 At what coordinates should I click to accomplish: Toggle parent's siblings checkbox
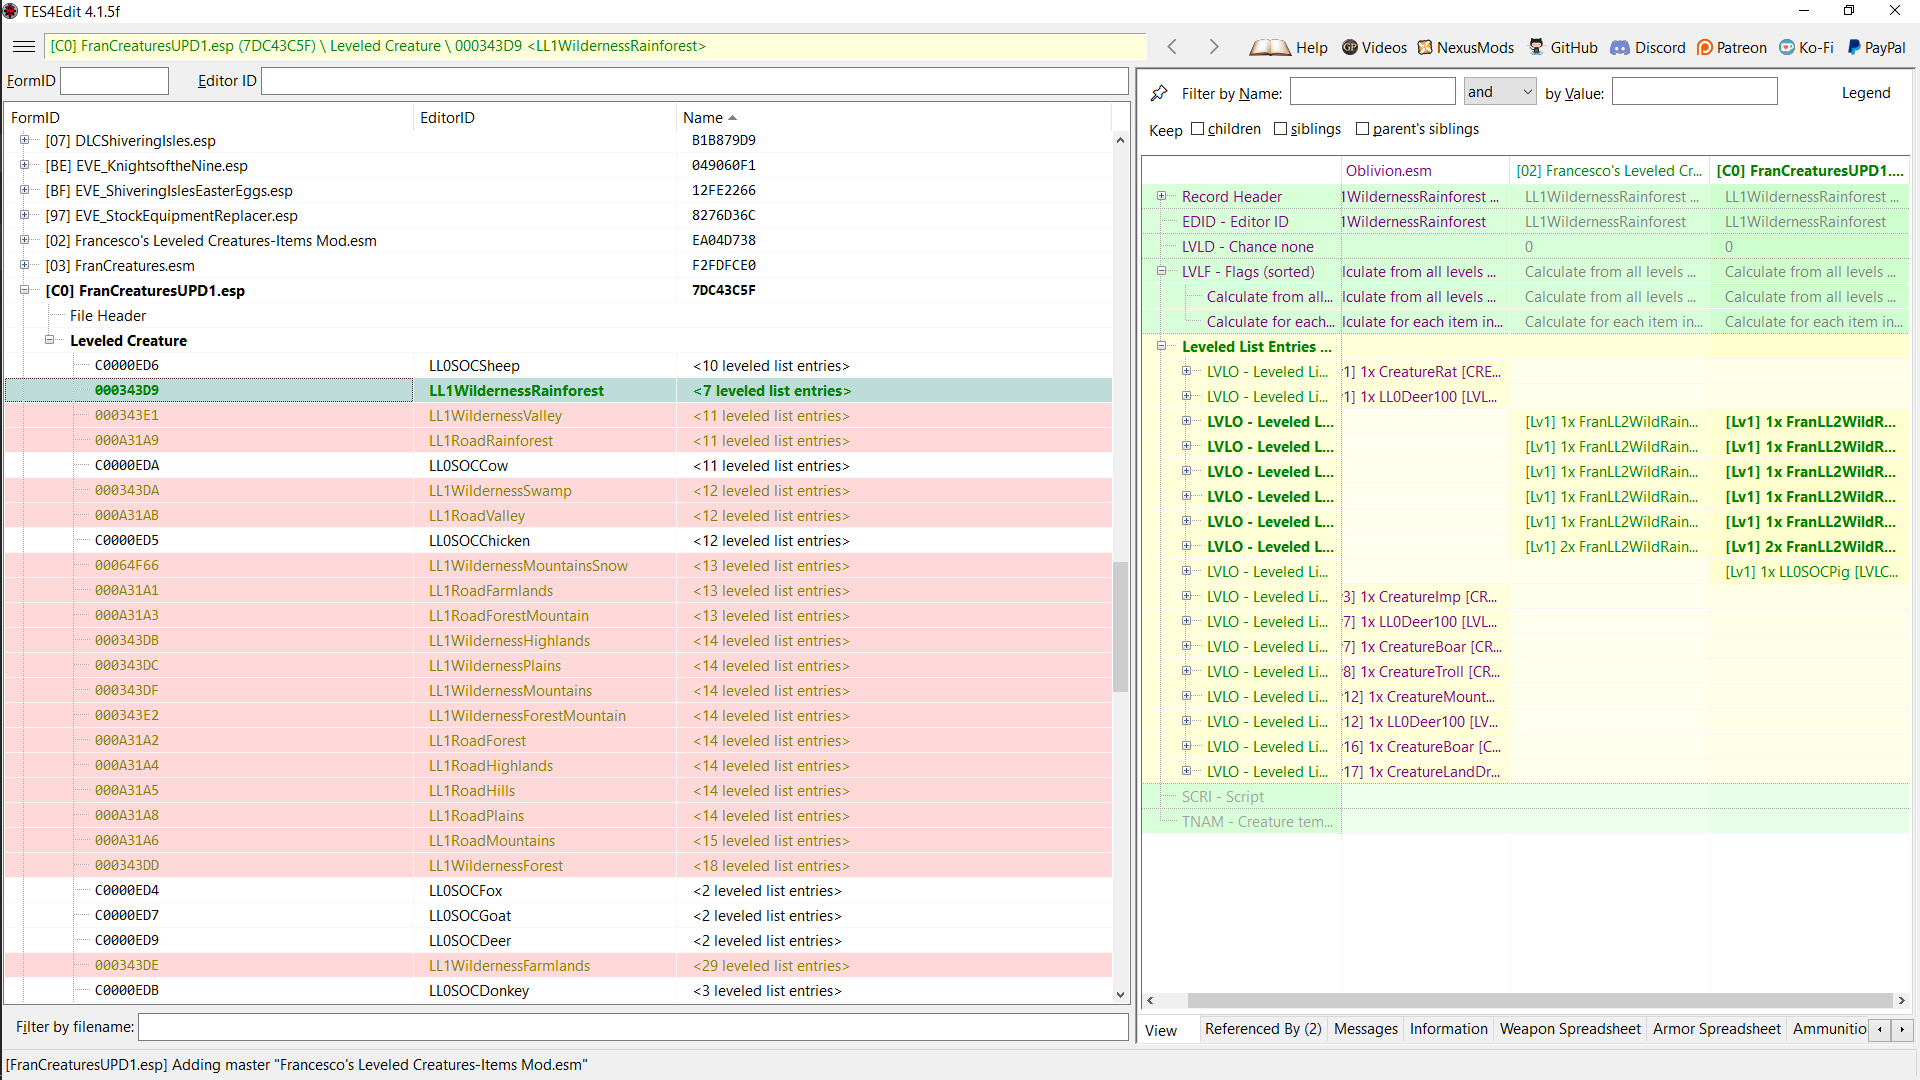coord(1363,129)
